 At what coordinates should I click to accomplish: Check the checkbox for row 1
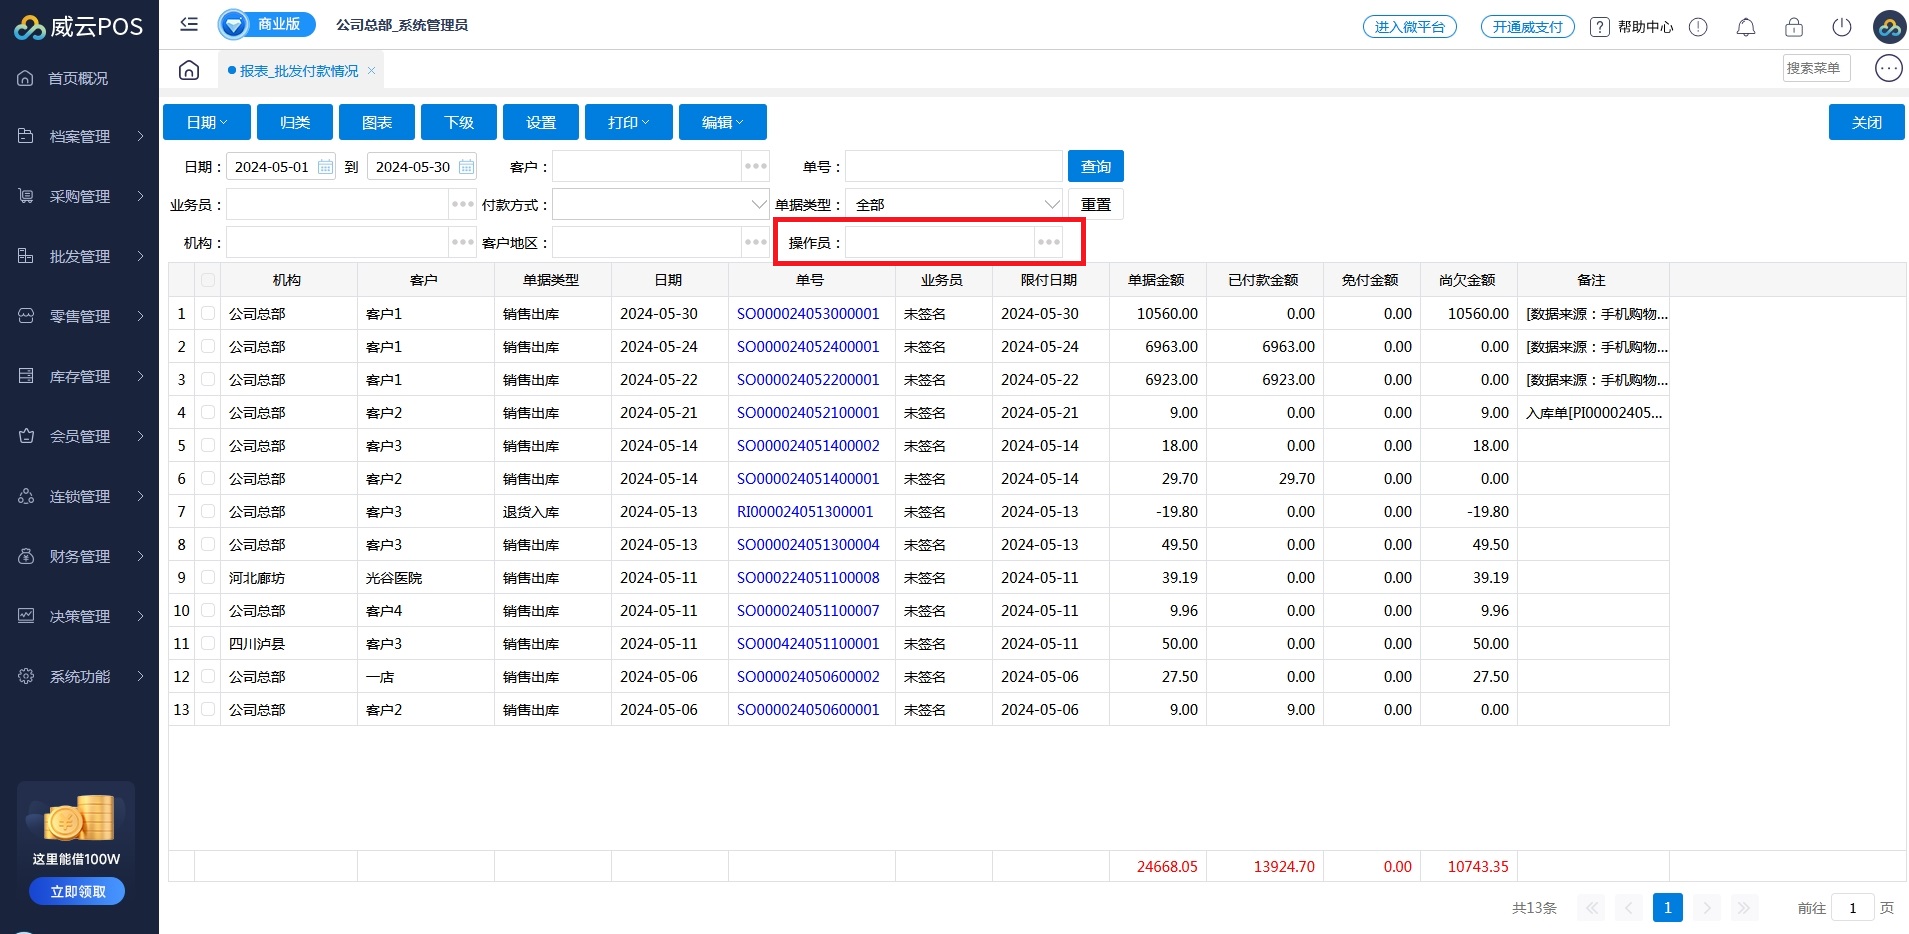click(207, 313)
